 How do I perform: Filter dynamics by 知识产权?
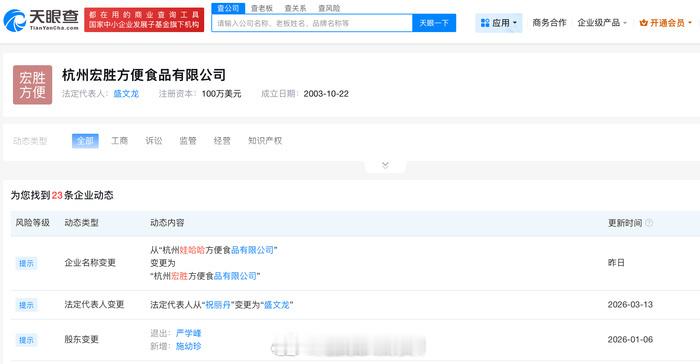coord(265,141)
